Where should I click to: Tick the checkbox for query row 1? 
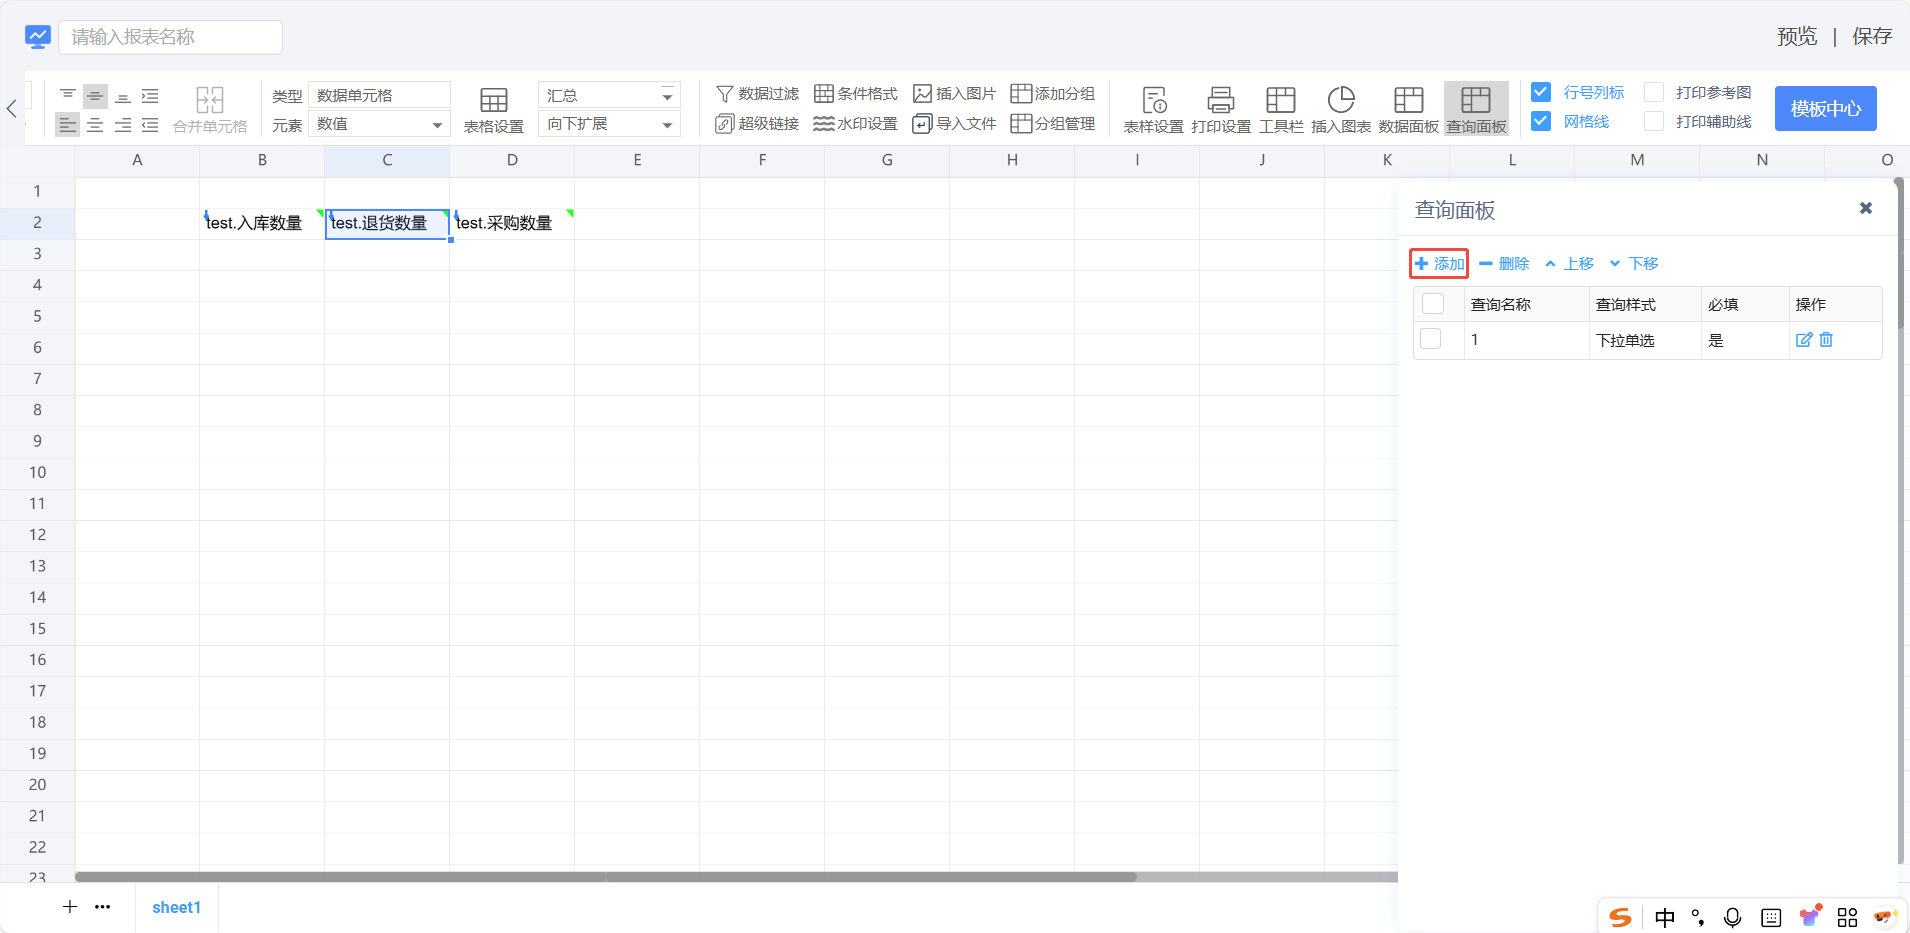(x=1431, y=339)
